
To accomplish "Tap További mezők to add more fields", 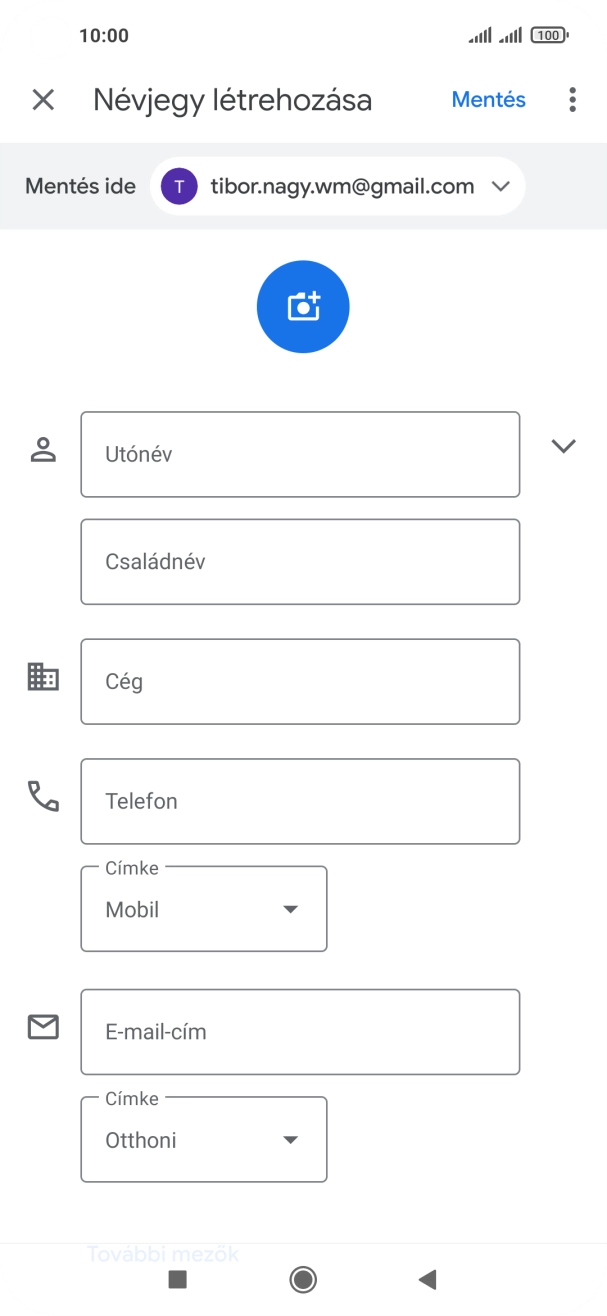I will (x=162, y=1253).
